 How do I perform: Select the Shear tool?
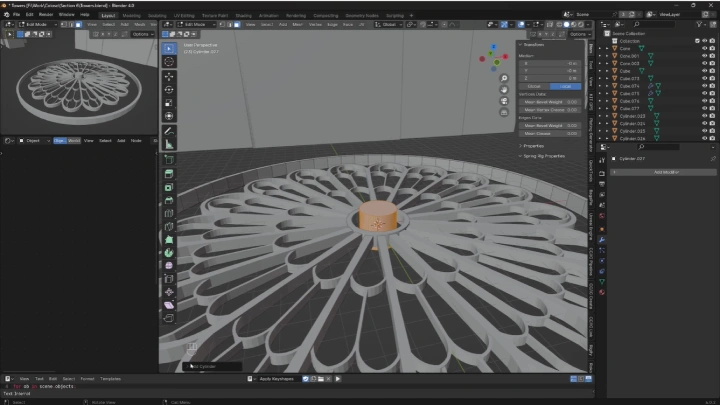pos(169,305)
